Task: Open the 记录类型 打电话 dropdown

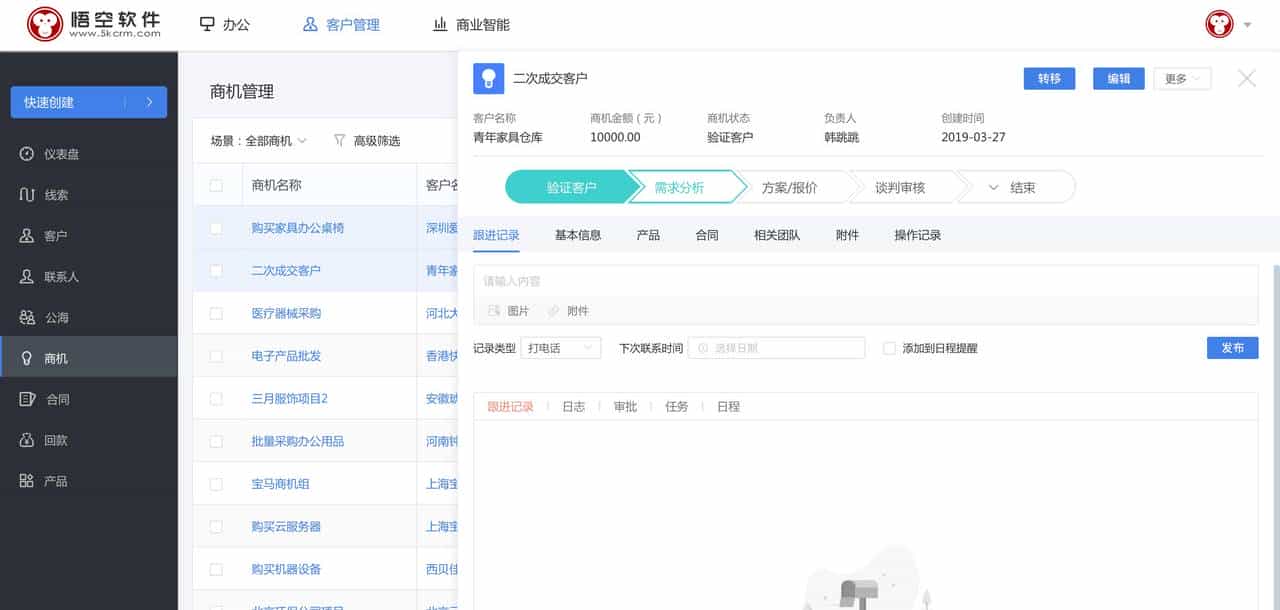Action: click(x=560, y=347)
